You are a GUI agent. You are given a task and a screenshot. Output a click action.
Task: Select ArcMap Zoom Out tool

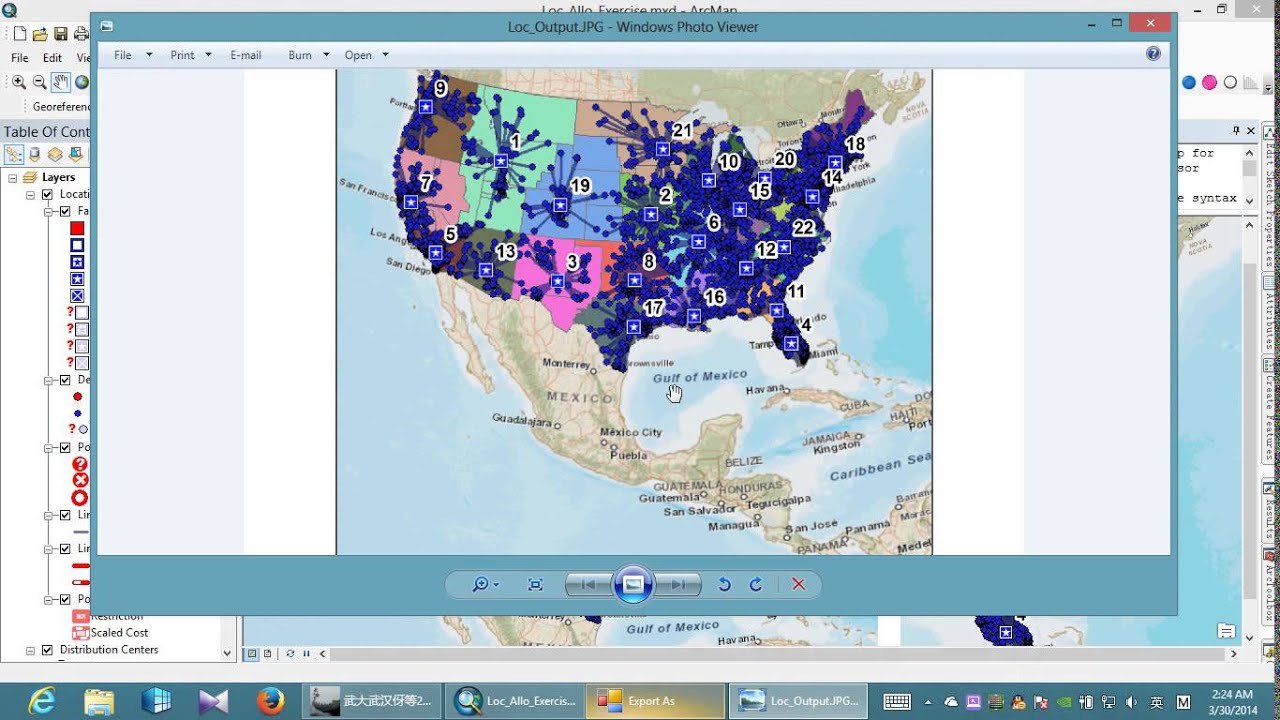(40, 82)
